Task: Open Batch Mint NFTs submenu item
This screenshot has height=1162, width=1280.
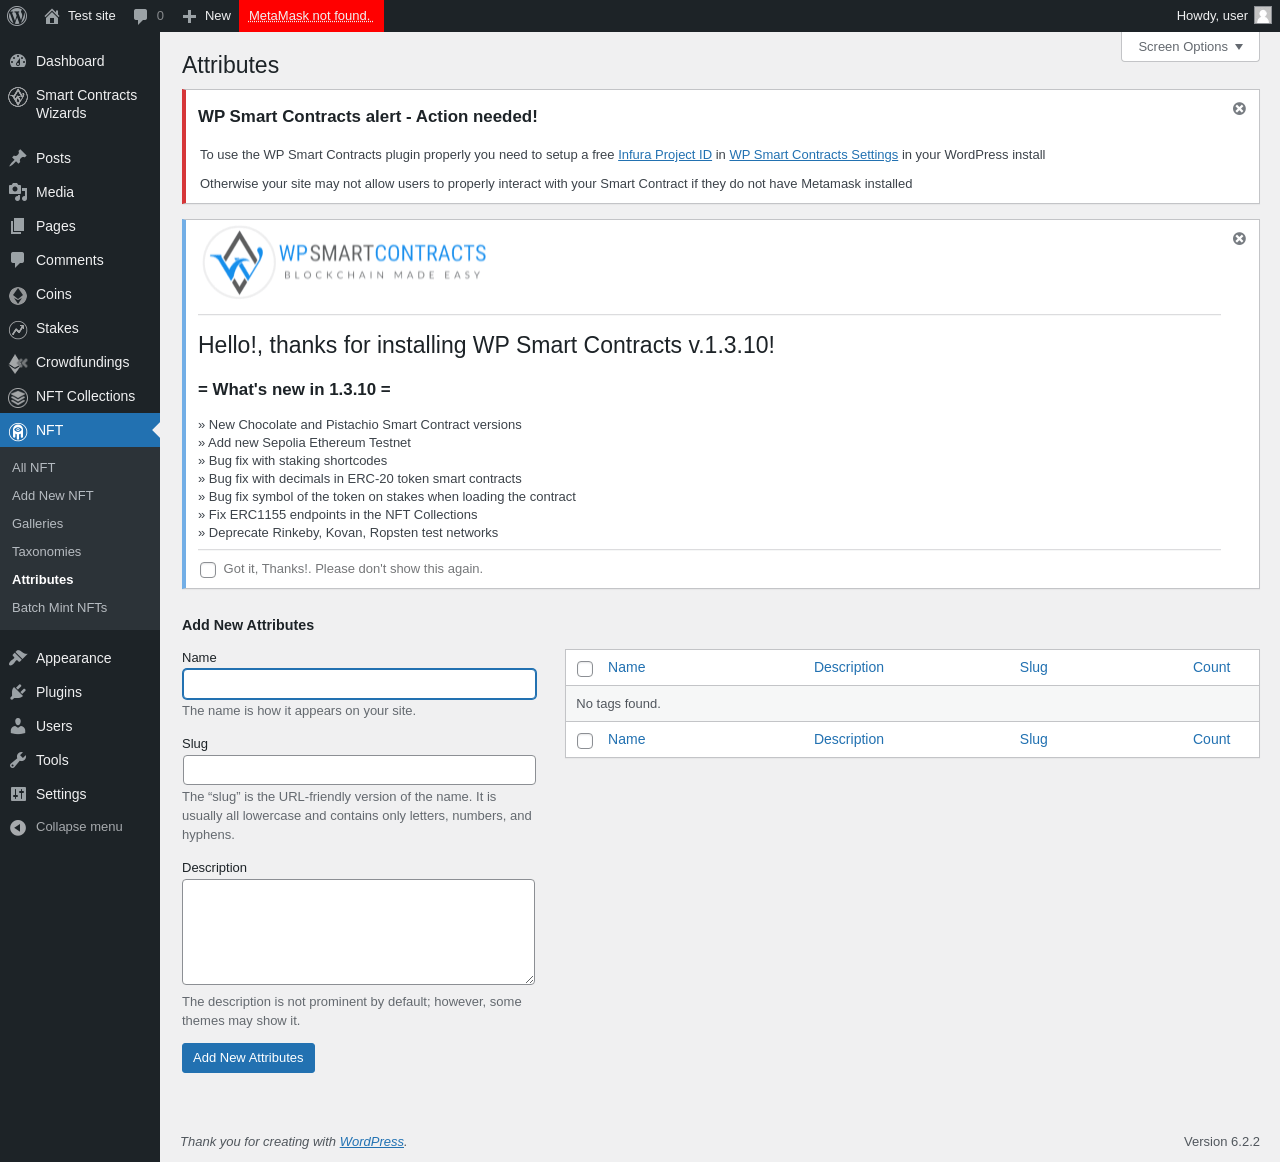Action: point(60,607)
